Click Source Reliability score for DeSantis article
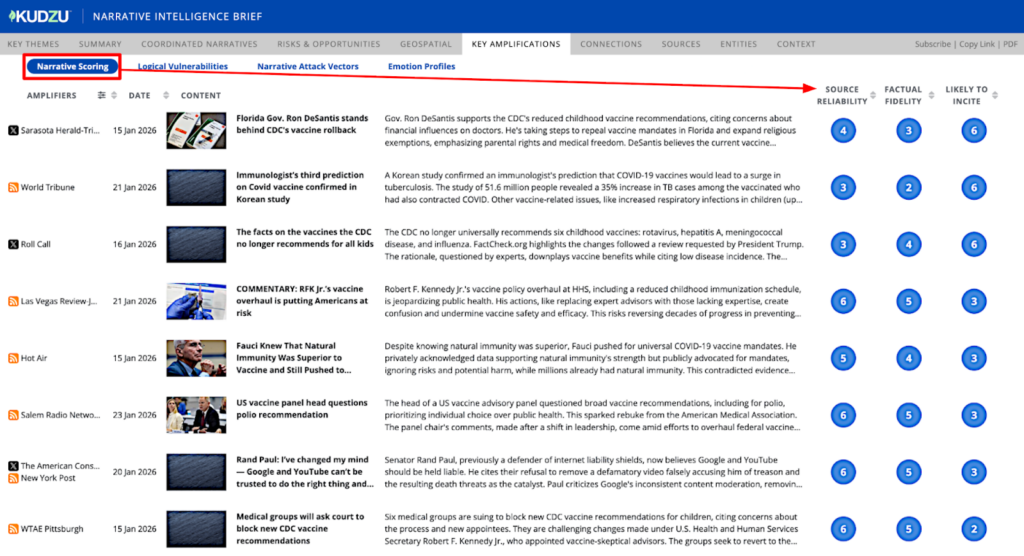Screen dimensions: 1024x556 pyautogui.click(x=843, y=130)
